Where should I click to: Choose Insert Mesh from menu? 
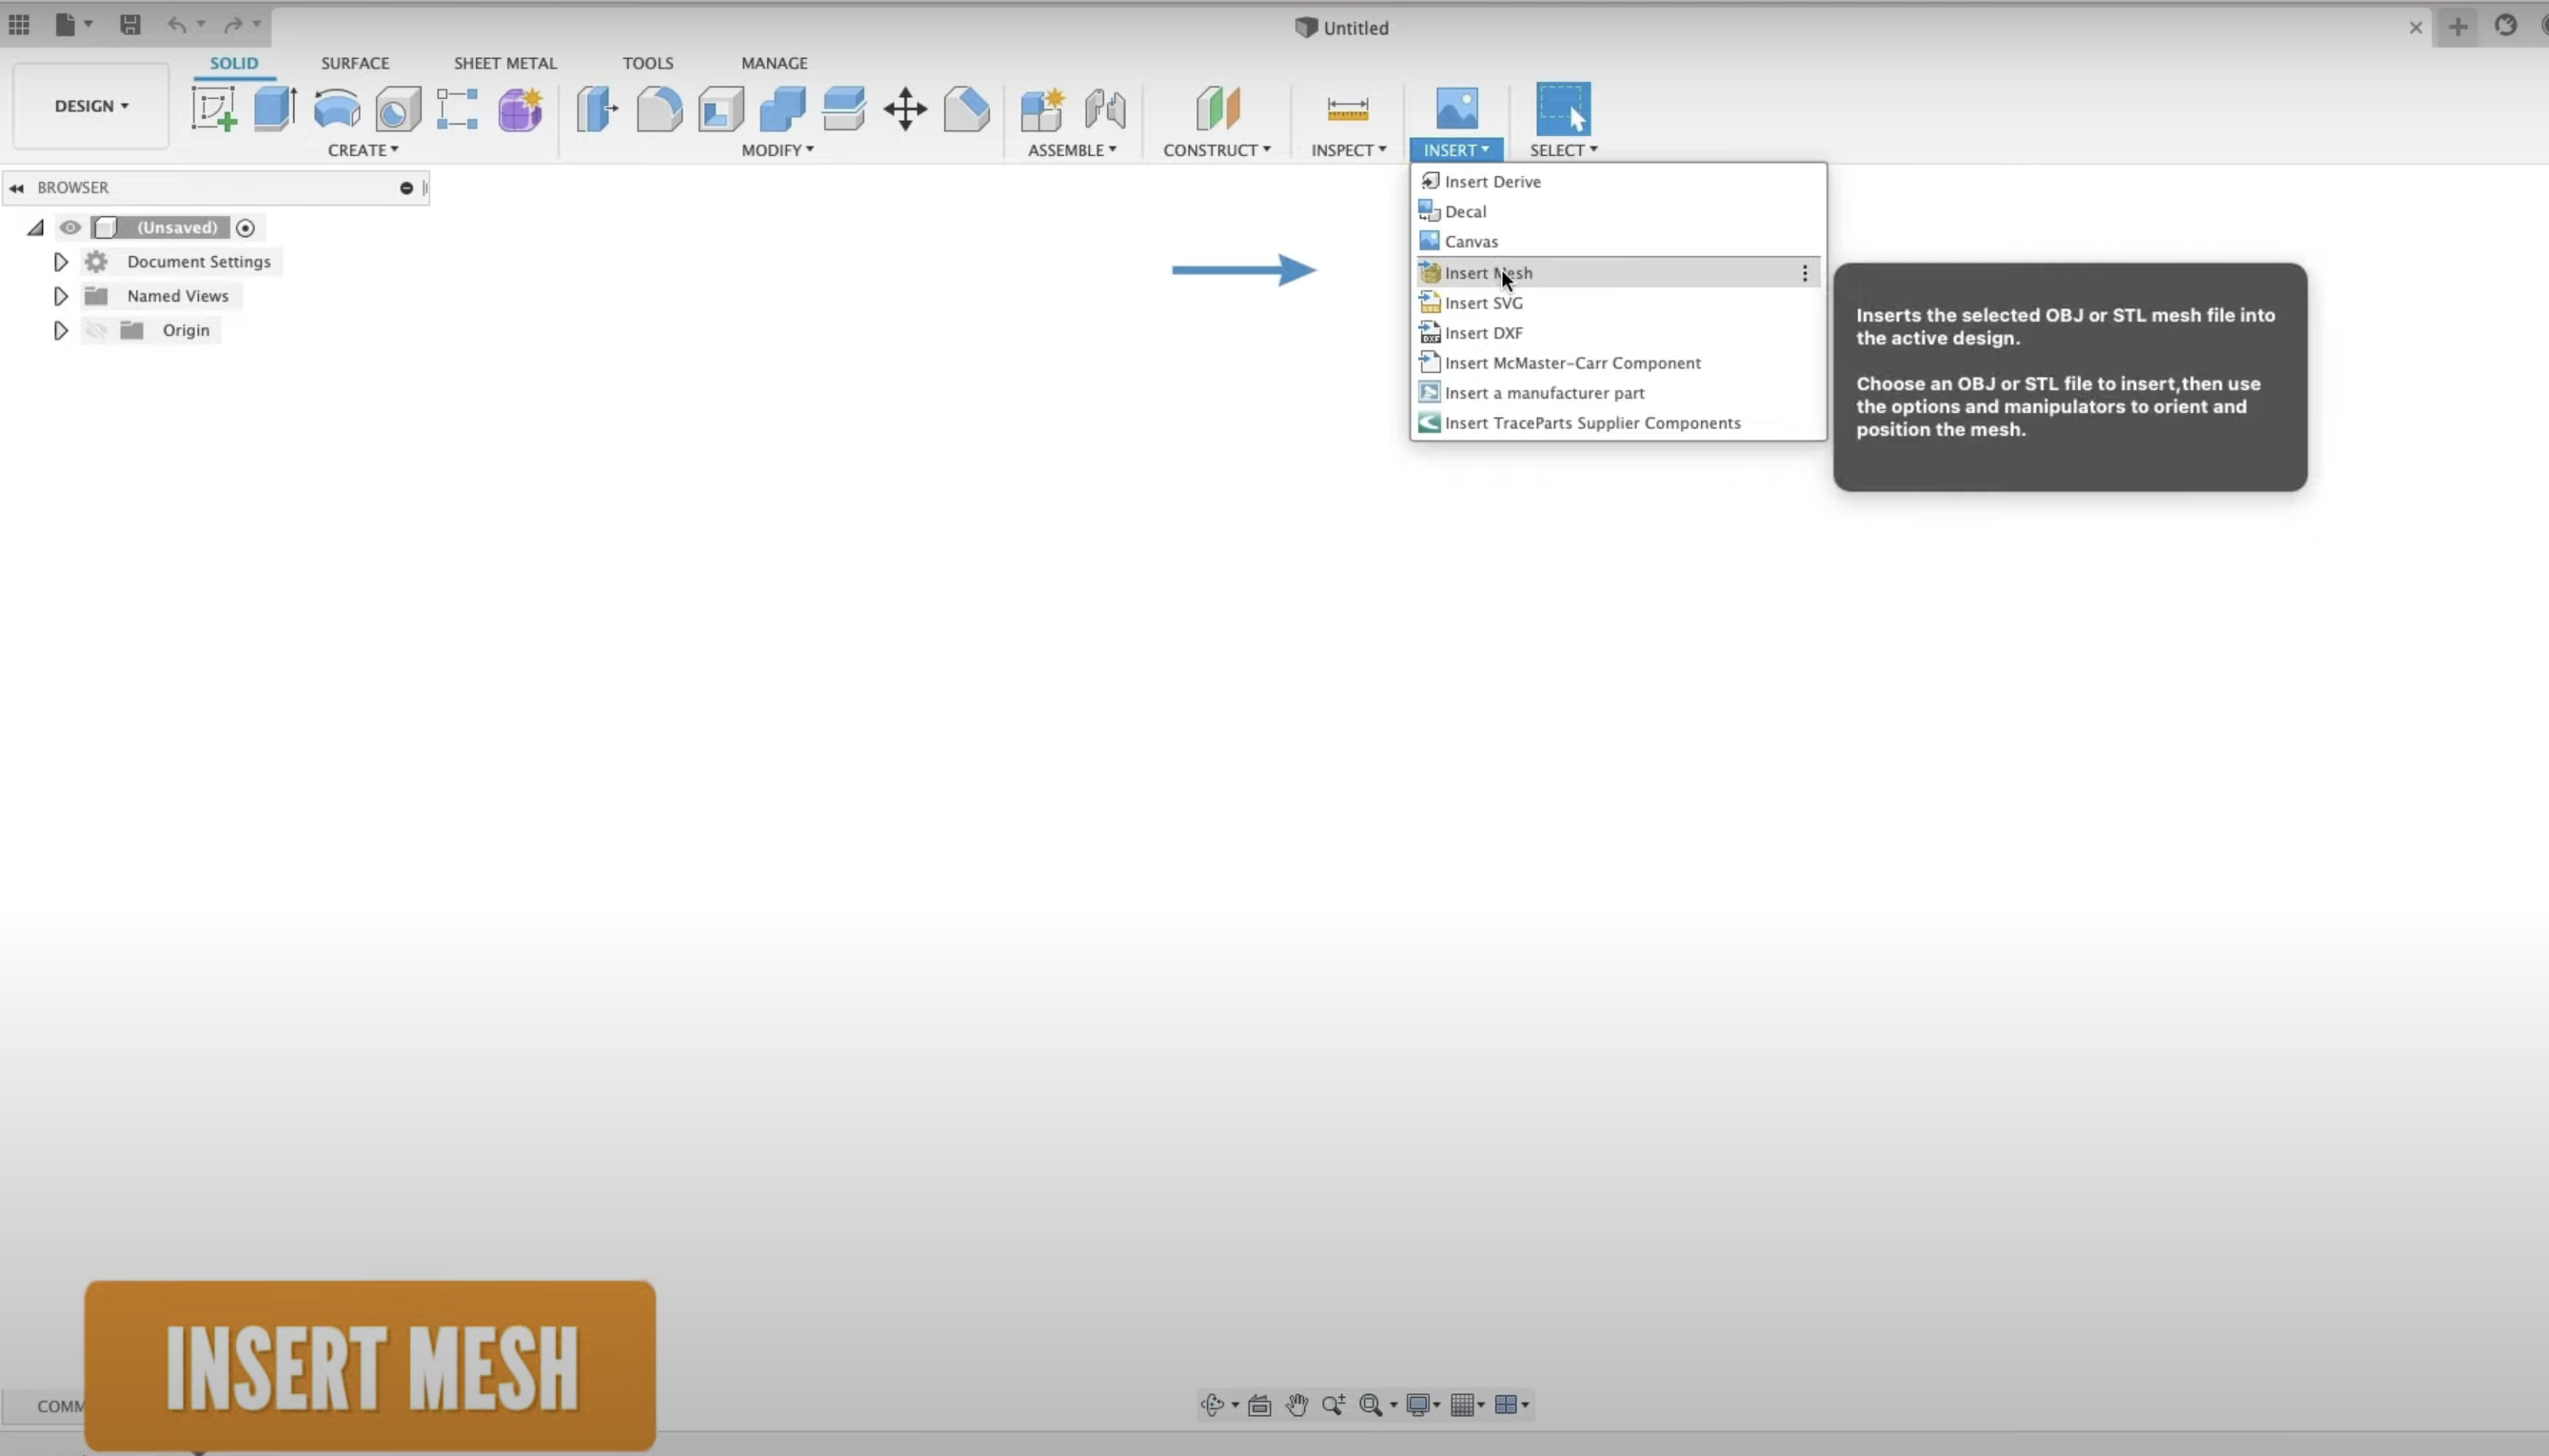(1488, 273)
